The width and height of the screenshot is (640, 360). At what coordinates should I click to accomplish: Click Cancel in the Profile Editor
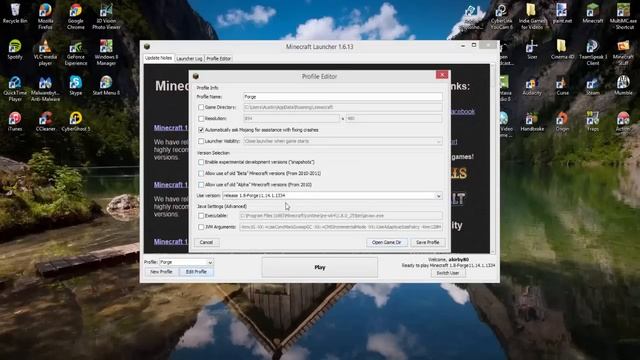tap(206, 242)
